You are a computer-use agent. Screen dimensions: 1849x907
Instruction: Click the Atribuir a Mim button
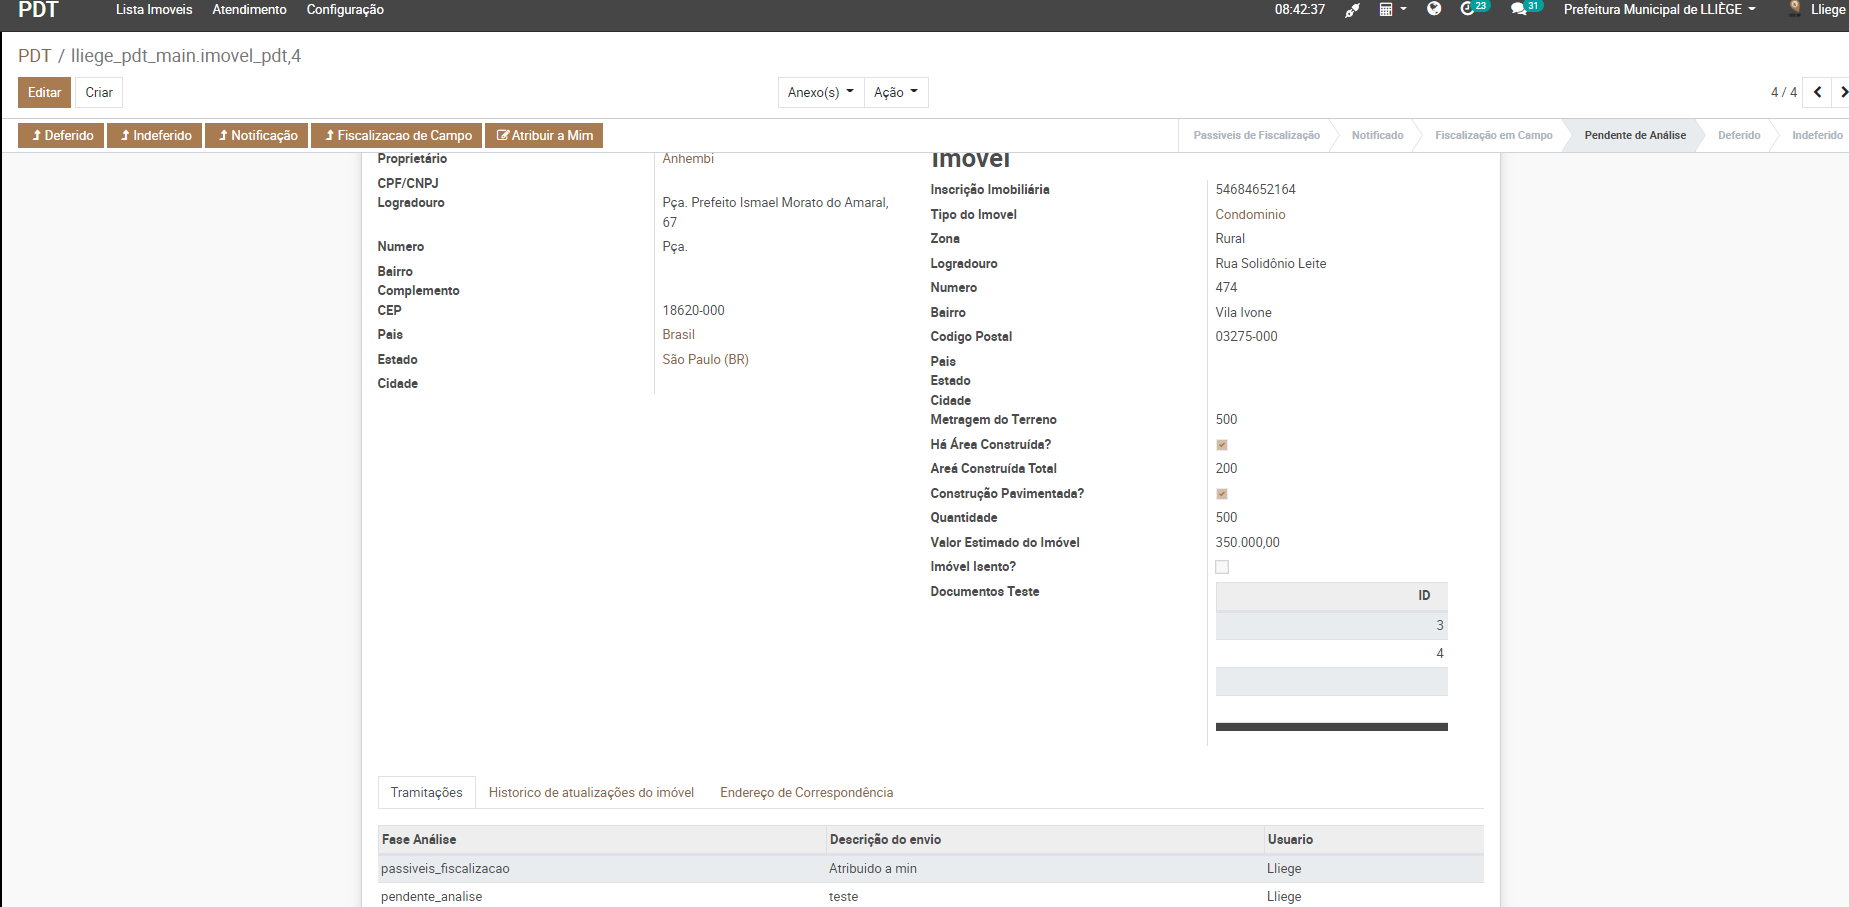(544, 135)
